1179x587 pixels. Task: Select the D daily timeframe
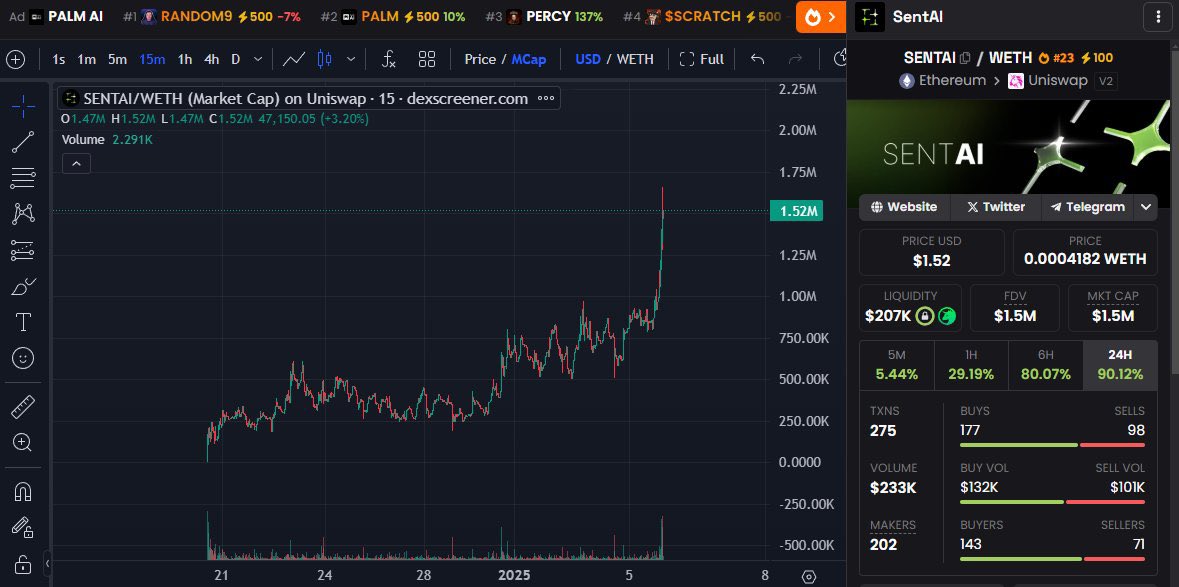click(235, 59)
